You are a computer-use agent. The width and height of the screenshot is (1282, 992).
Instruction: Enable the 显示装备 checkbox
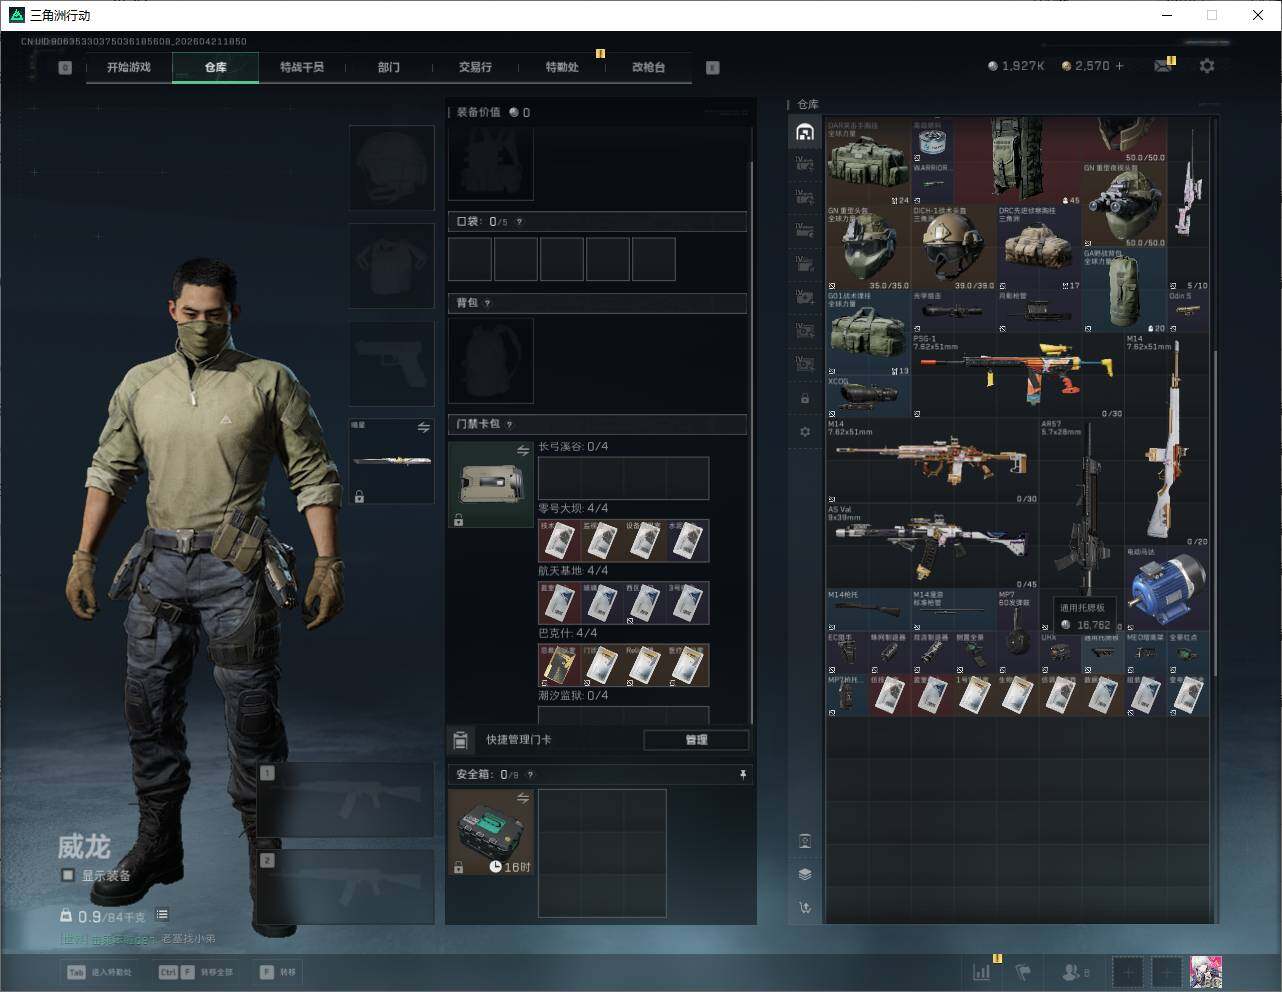pos(68,875)
